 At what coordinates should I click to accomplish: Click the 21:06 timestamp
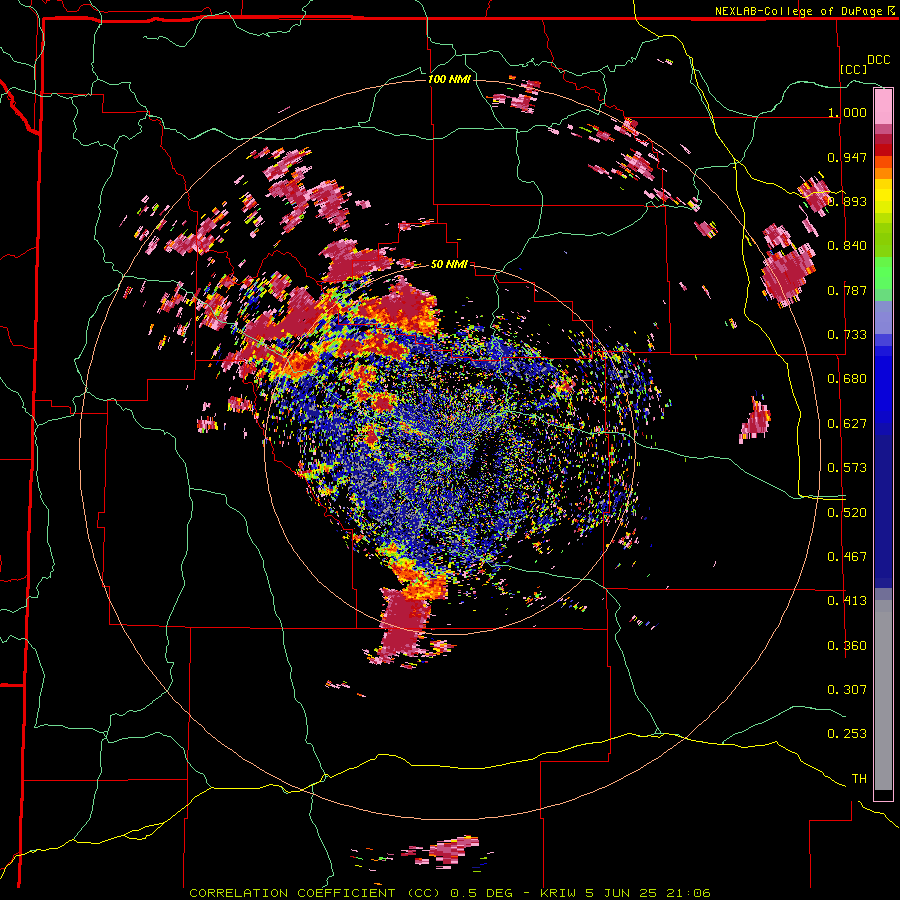pos(688,893)
